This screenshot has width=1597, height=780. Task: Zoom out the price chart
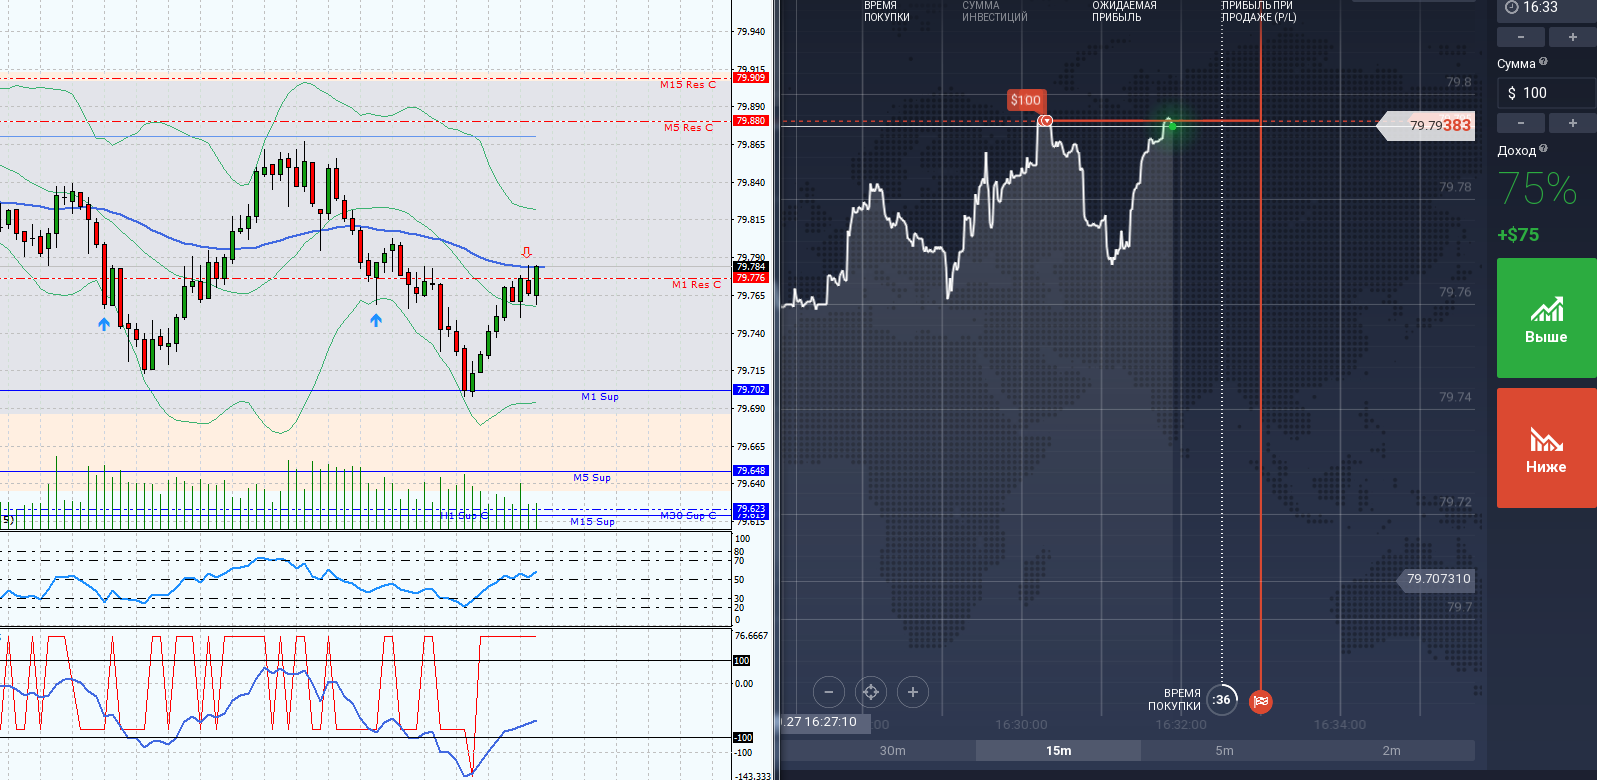click(828, 692)
